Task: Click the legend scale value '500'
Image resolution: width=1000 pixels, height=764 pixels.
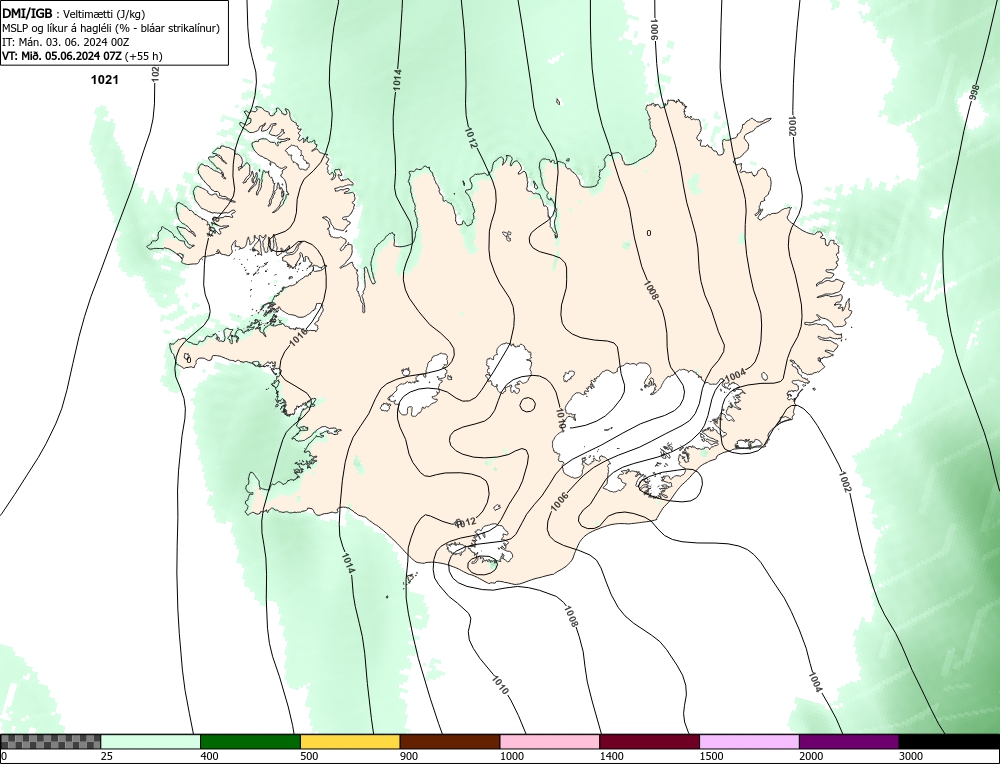Action: (309, 756)
